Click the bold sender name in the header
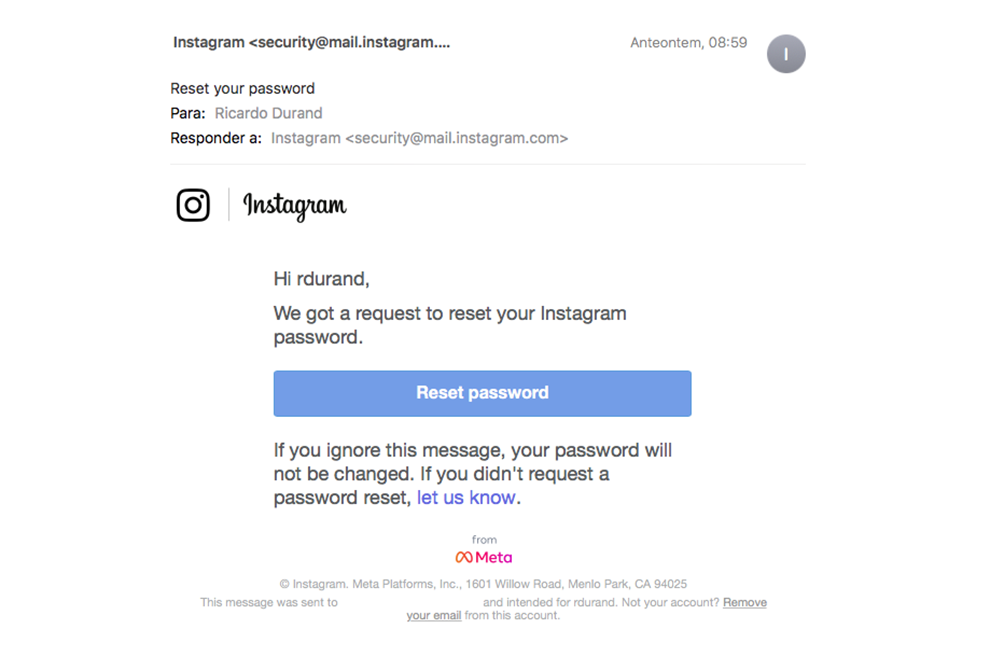This screenshot has height=671, width=990. tap(311, 43)
